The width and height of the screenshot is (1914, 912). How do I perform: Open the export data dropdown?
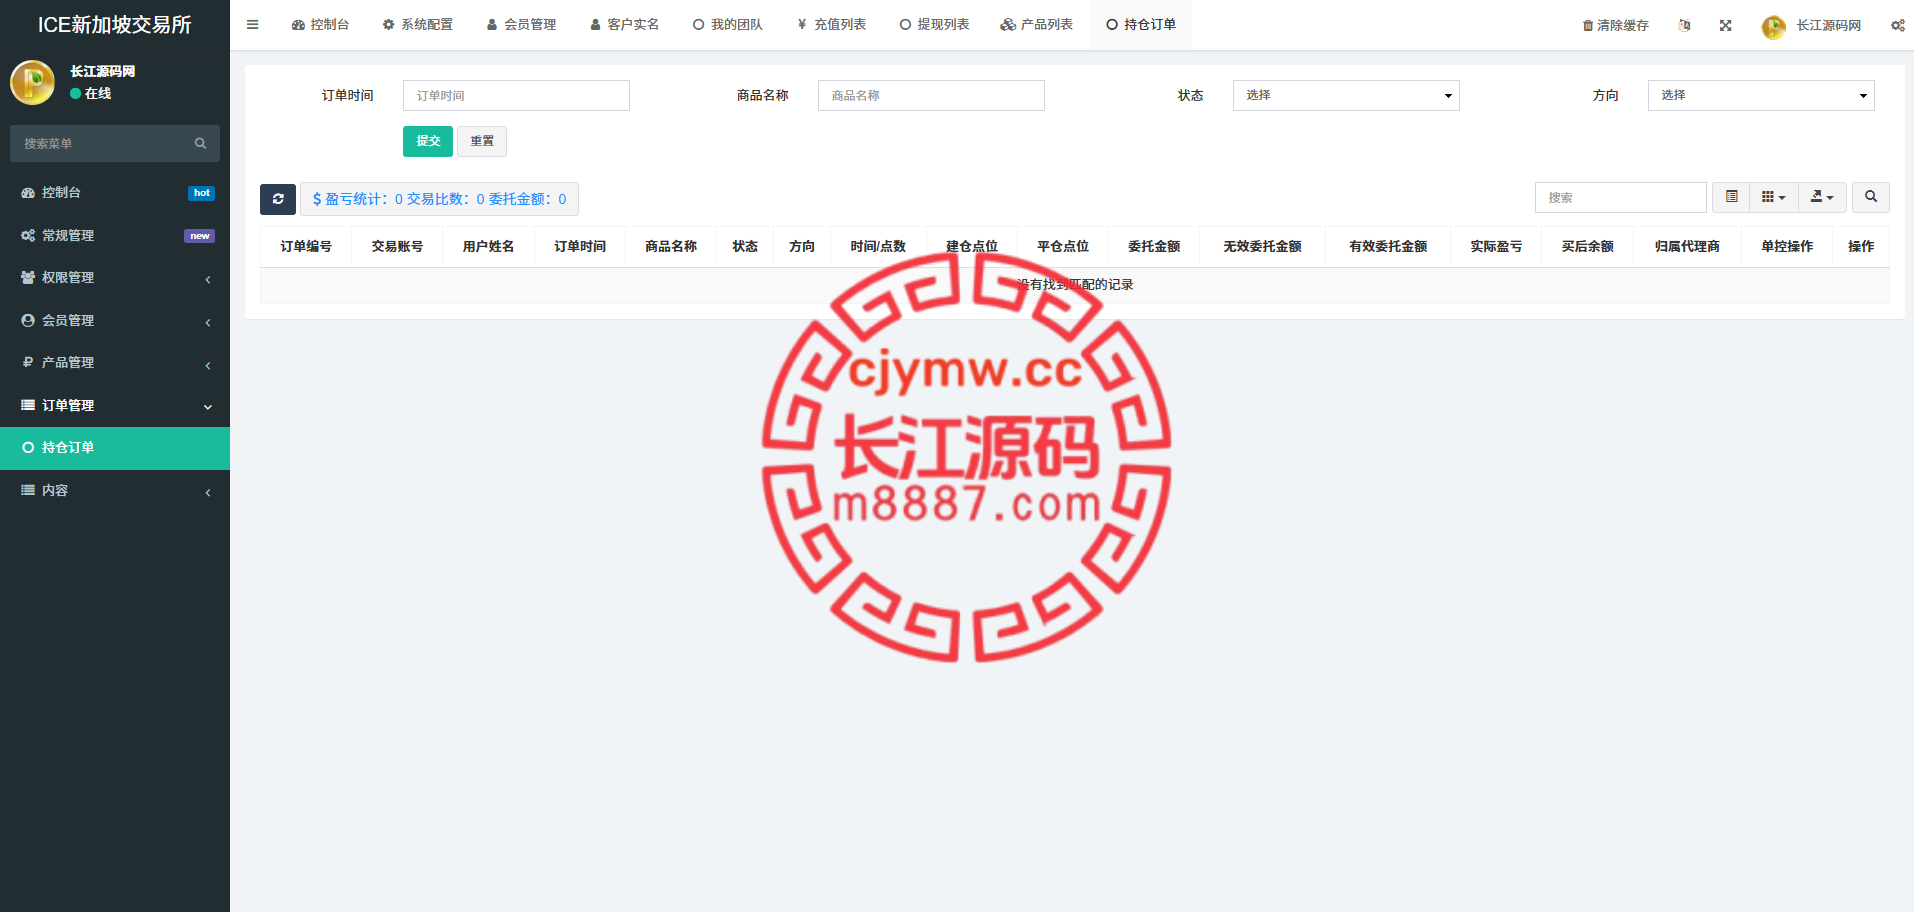click(1822, 197)
